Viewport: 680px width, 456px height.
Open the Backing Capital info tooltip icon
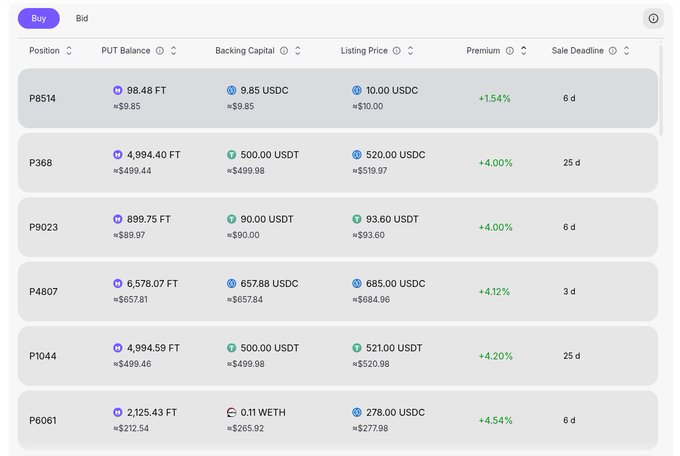pos(284,51)
